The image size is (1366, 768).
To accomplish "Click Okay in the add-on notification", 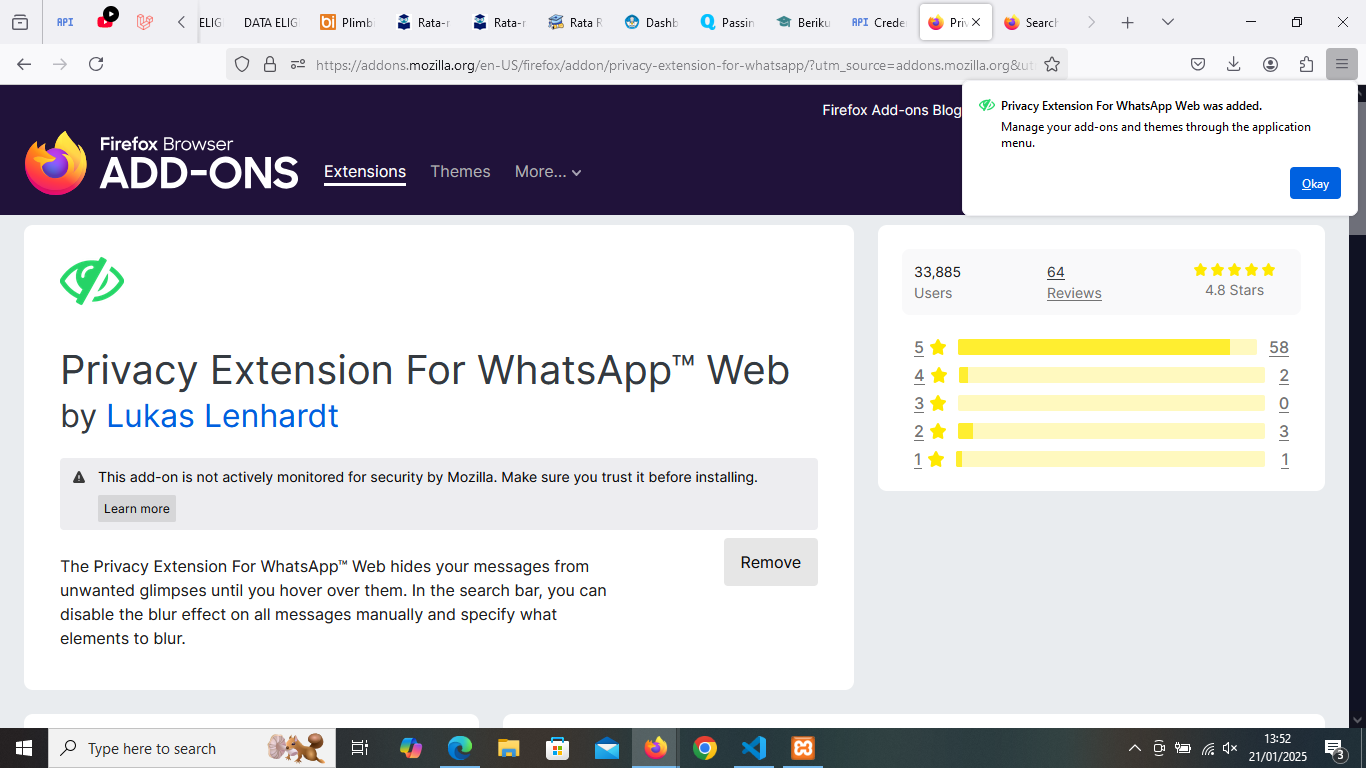I will (1315, 183).
